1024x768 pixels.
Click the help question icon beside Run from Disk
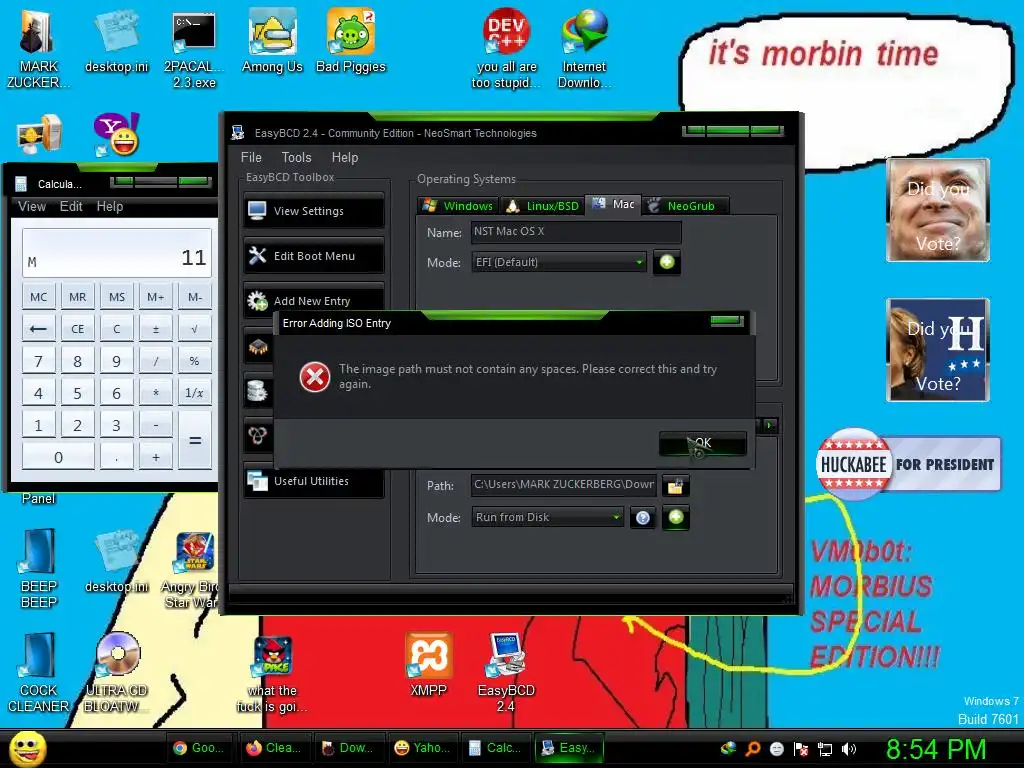[x=643, y=518]
